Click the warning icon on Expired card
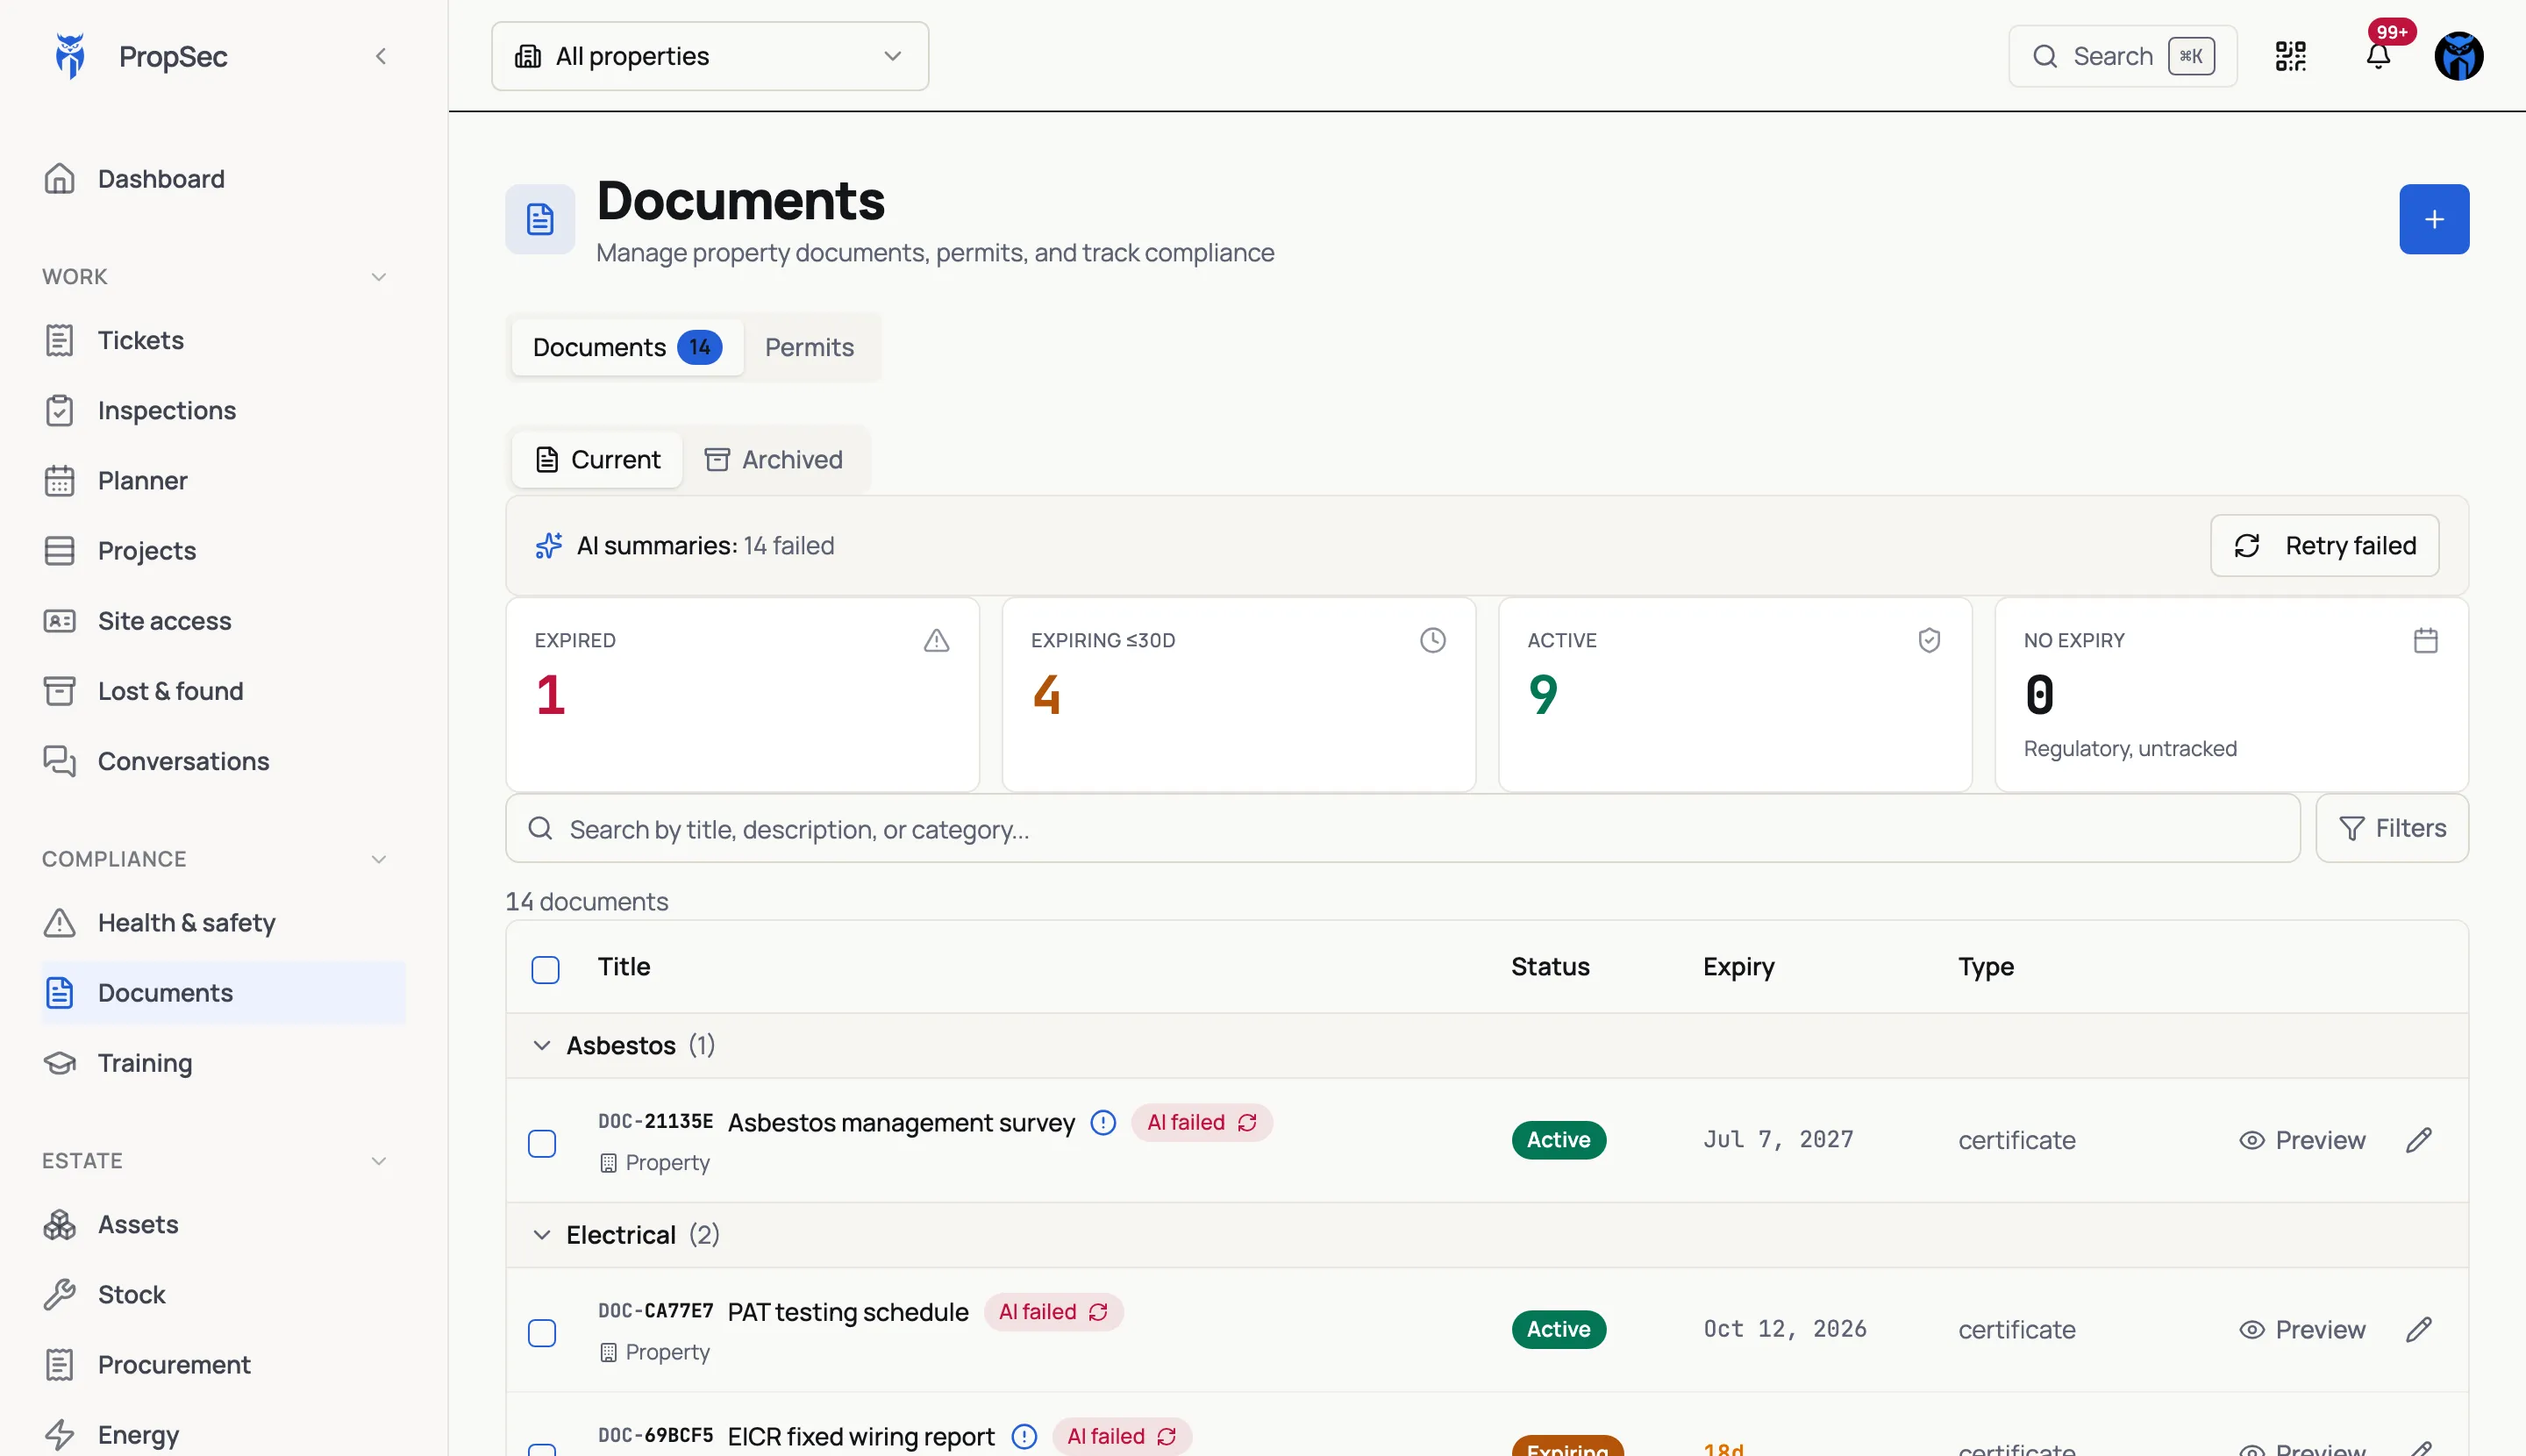 tap(936, 640)
